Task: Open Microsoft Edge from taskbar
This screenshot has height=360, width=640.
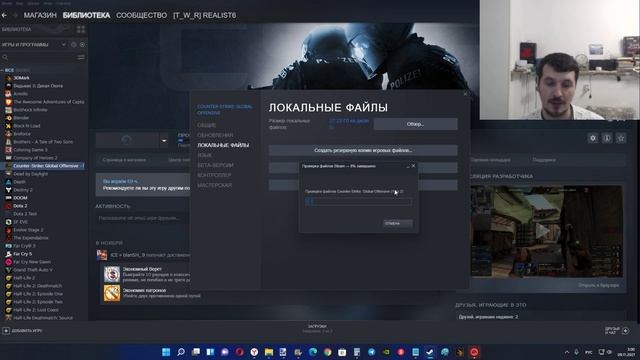Action: pos(313,352)
